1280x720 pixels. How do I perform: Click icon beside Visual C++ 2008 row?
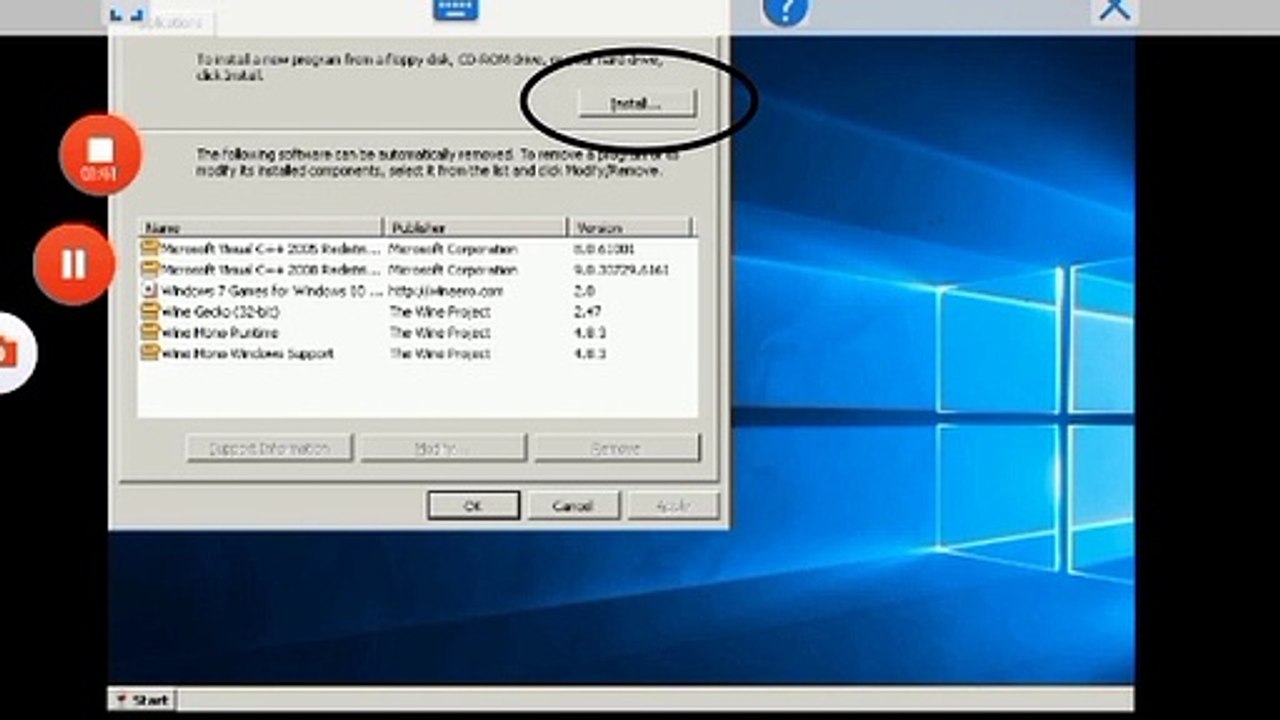pyautogui.click(x=150, y=270)
